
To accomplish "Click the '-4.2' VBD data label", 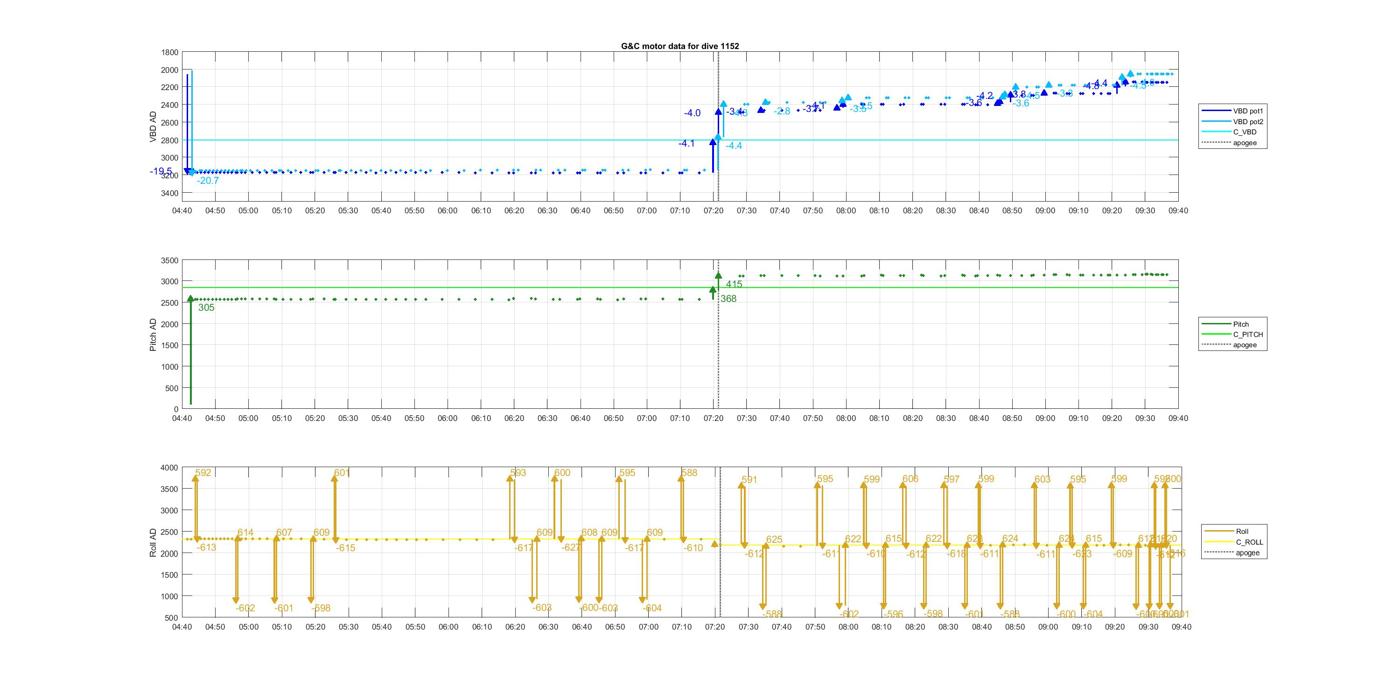I will tap(986, 96).
